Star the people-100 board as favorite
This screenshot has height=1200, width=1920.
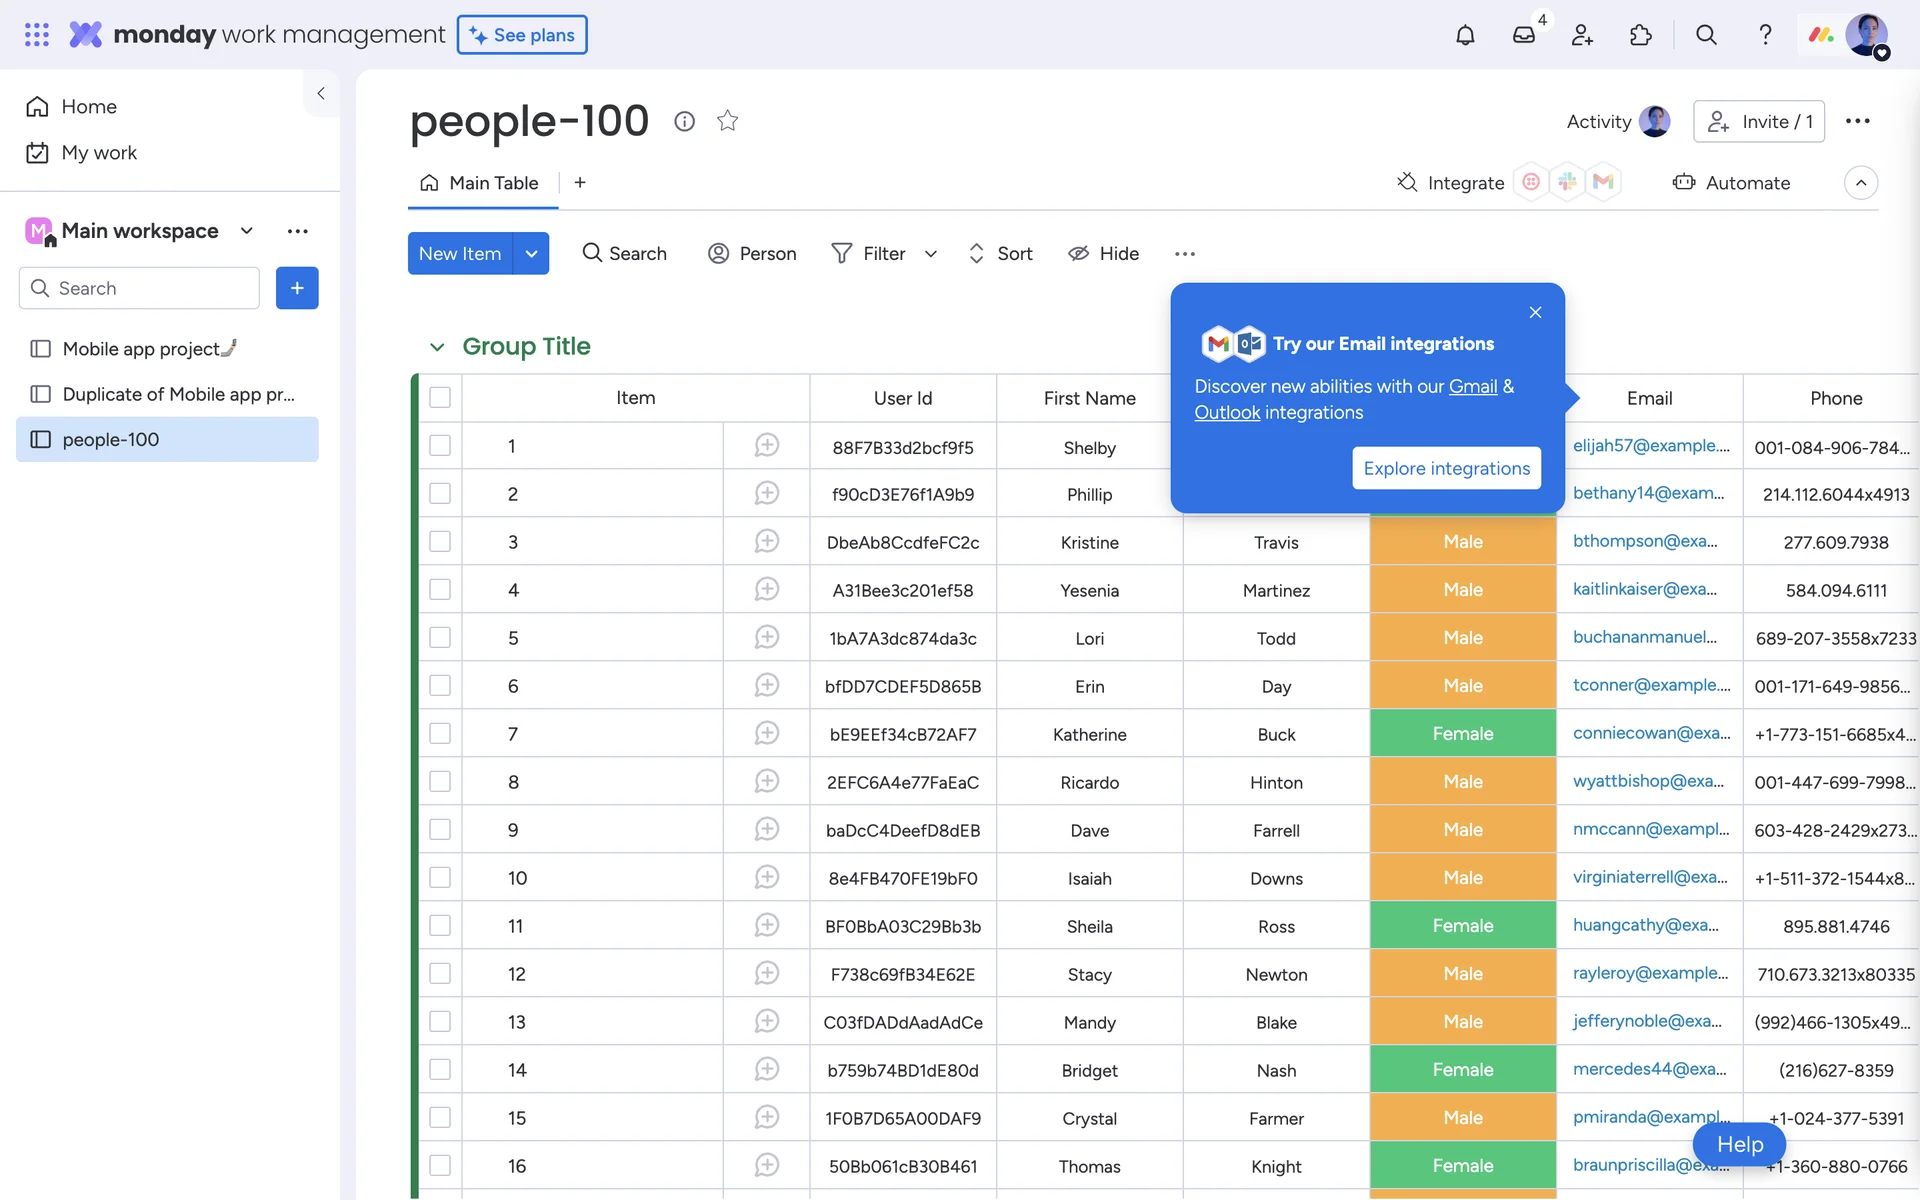point(727,121)
